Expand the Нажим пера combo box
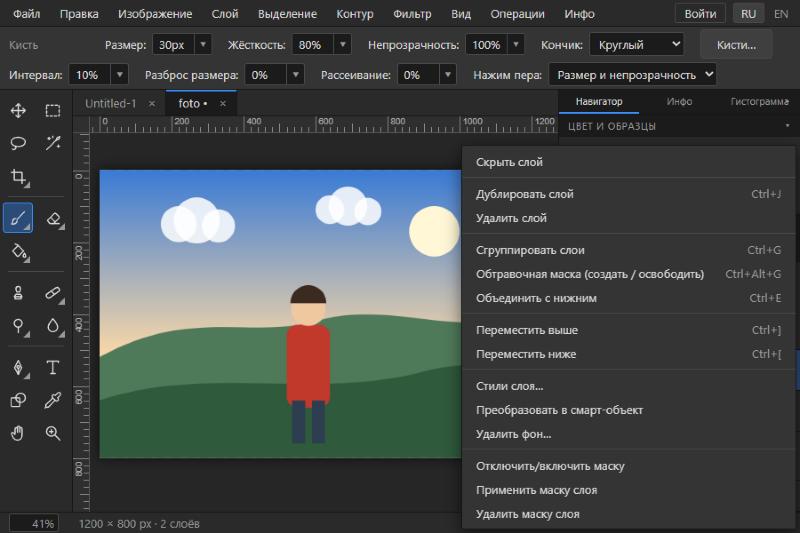This screenshot has width=800, height=533. 632,75
